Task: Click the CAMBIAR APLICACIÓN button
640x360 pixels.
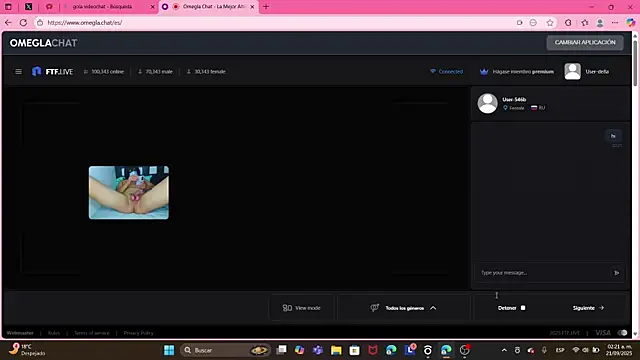Action: 585,42
